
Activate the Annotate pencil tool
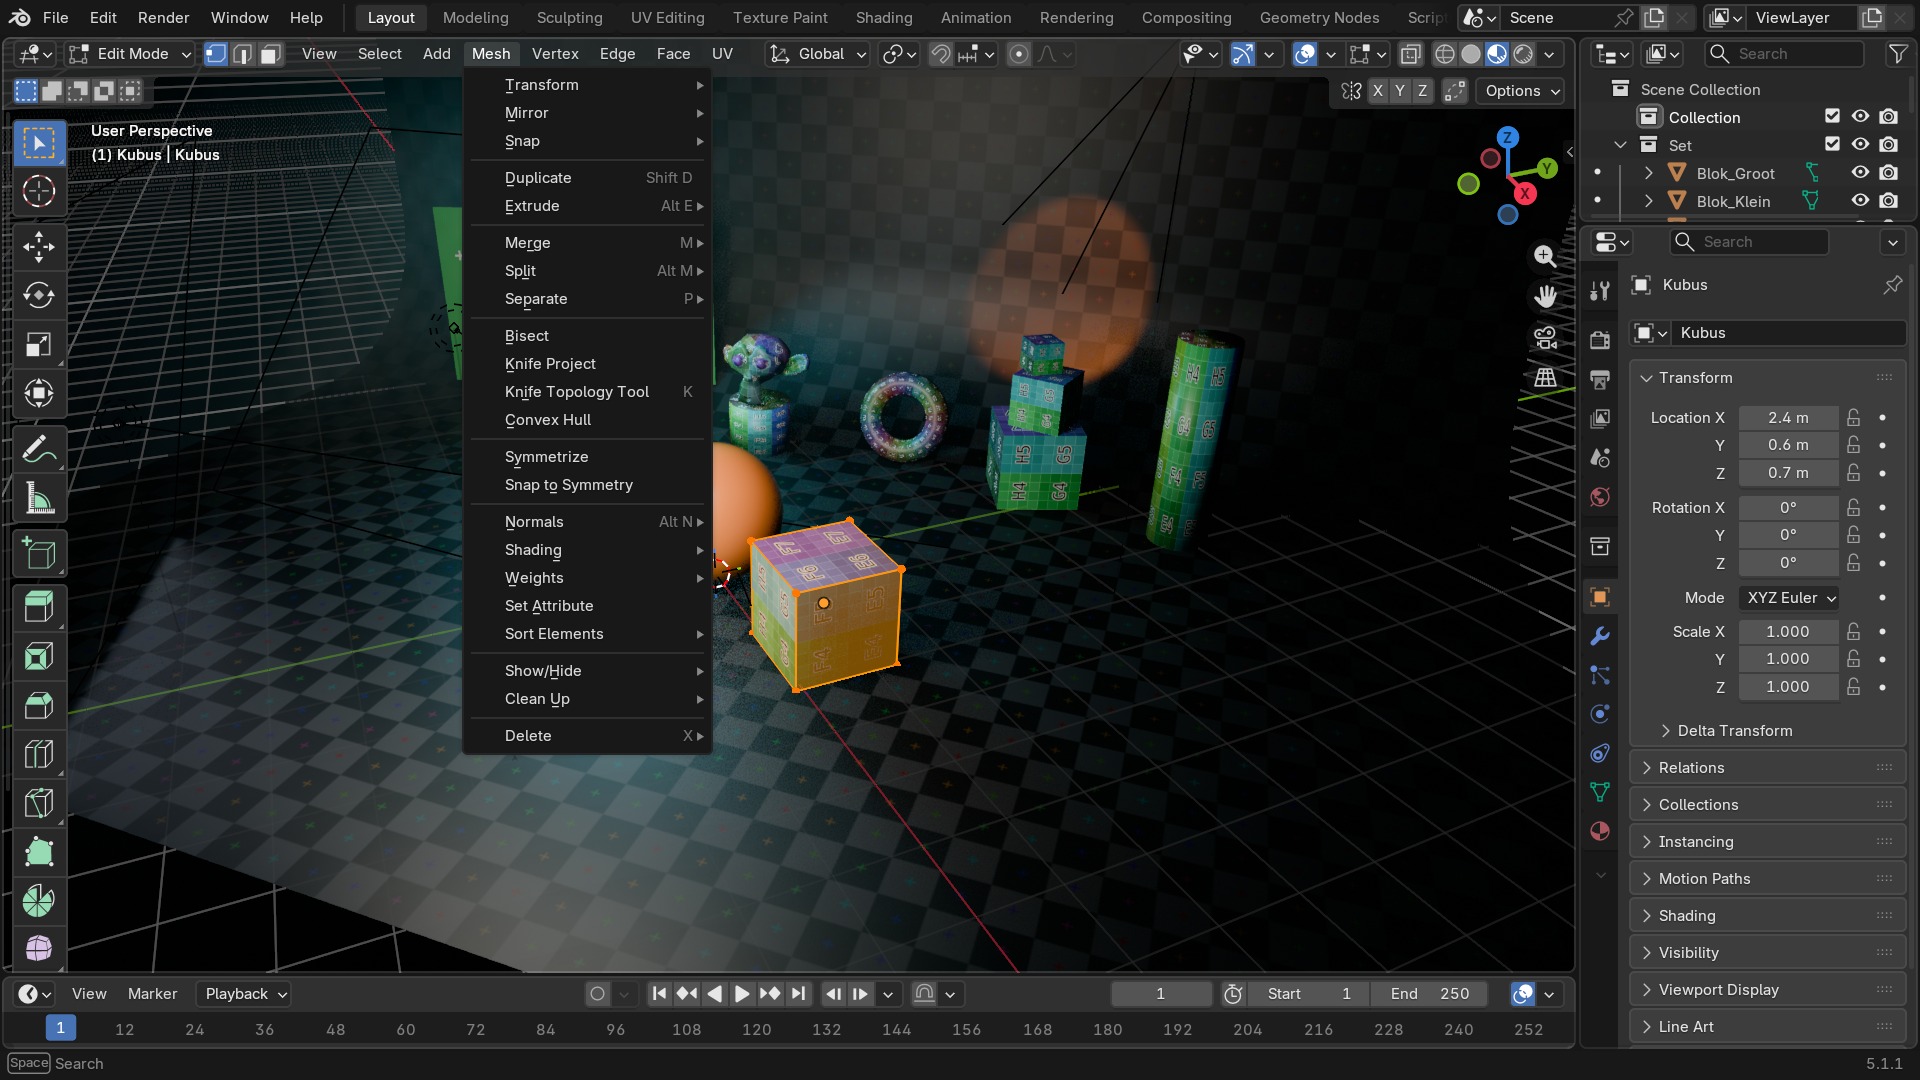(39, 450)
